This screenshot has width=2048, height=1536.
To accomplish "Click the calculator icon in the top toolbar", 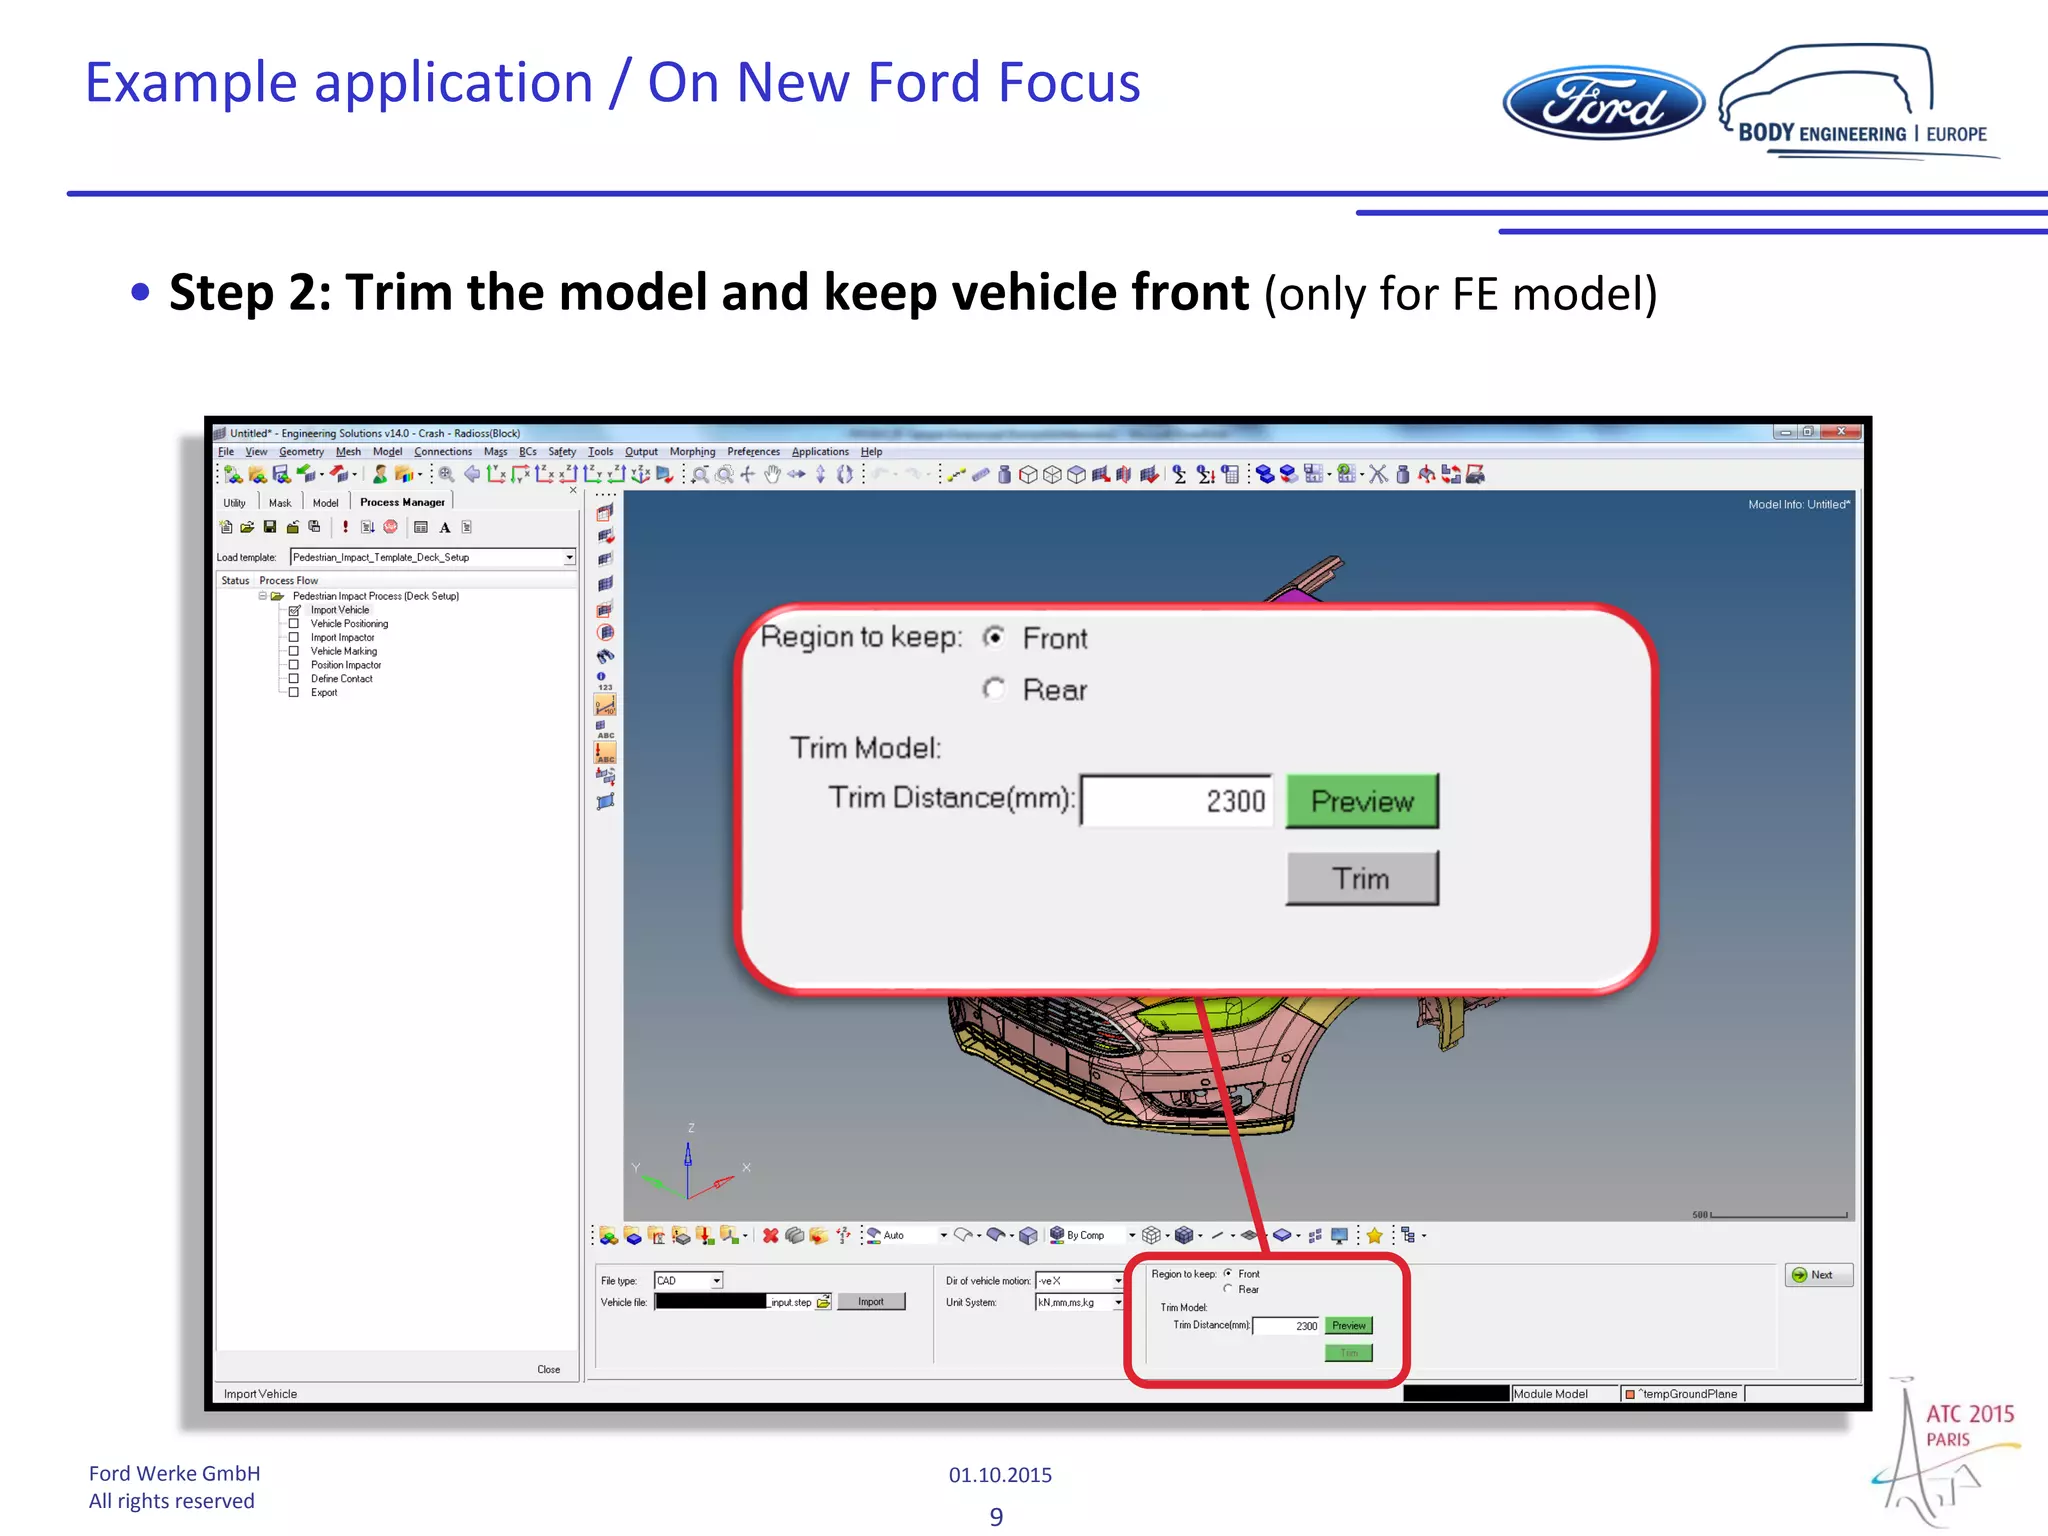I will click(1231, 474).
